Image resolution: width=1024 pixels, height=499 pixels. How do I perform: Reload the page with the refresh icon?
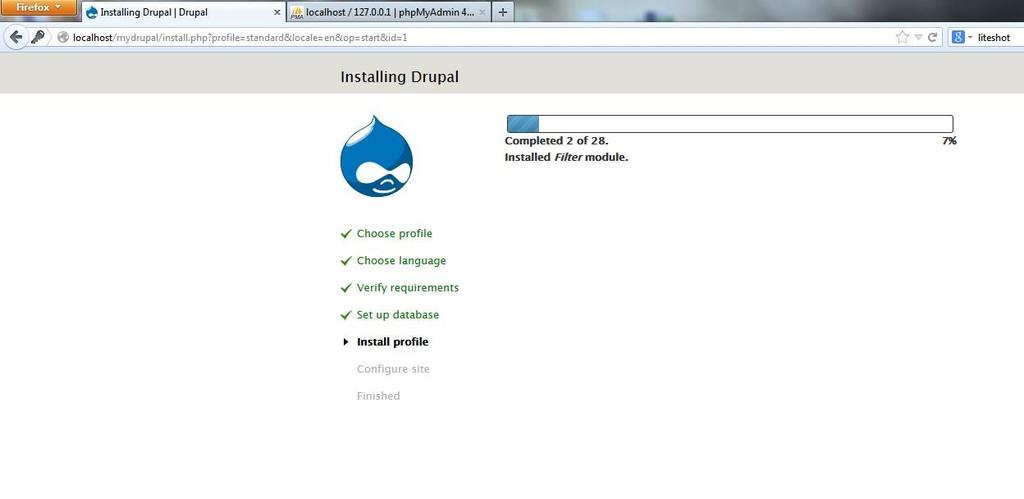(x=933, y=37)
